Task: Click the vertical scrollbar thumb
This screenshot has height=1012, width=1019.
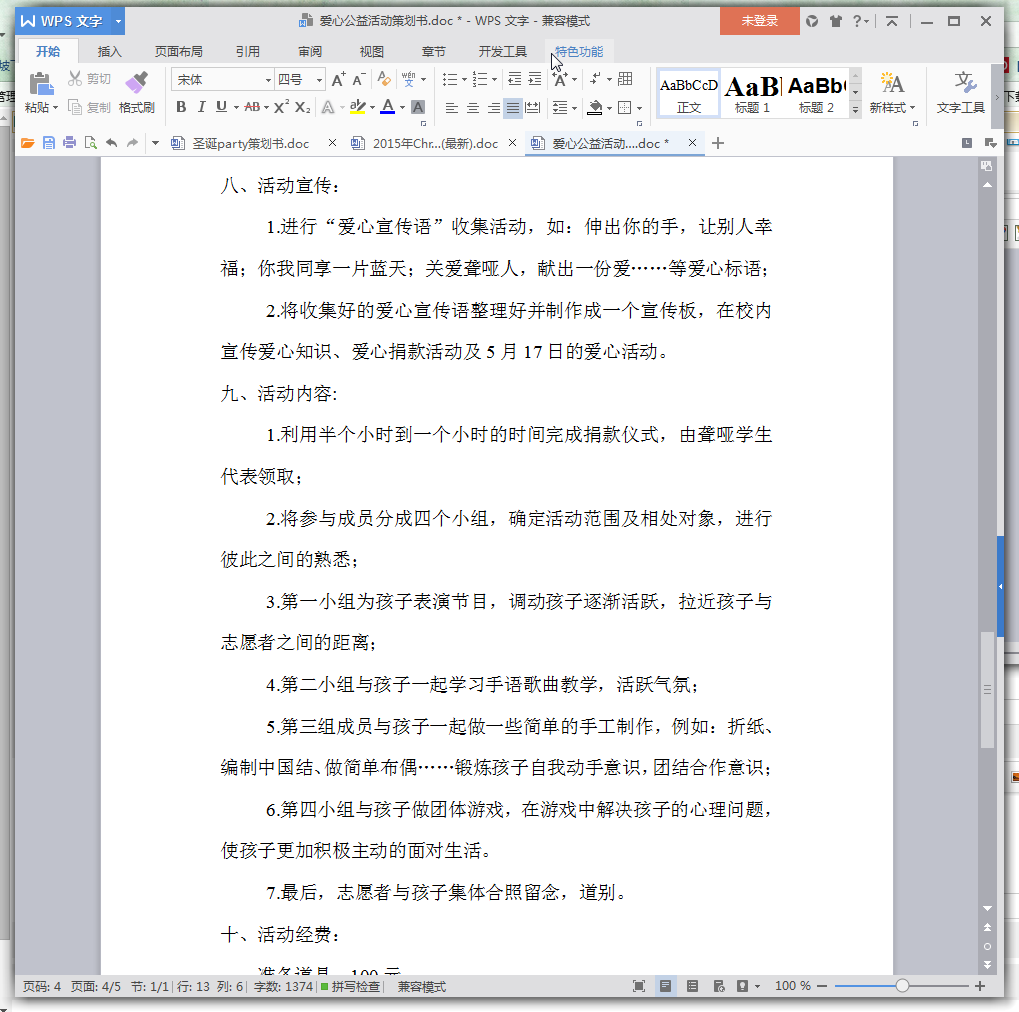Action: coord(987,690)
